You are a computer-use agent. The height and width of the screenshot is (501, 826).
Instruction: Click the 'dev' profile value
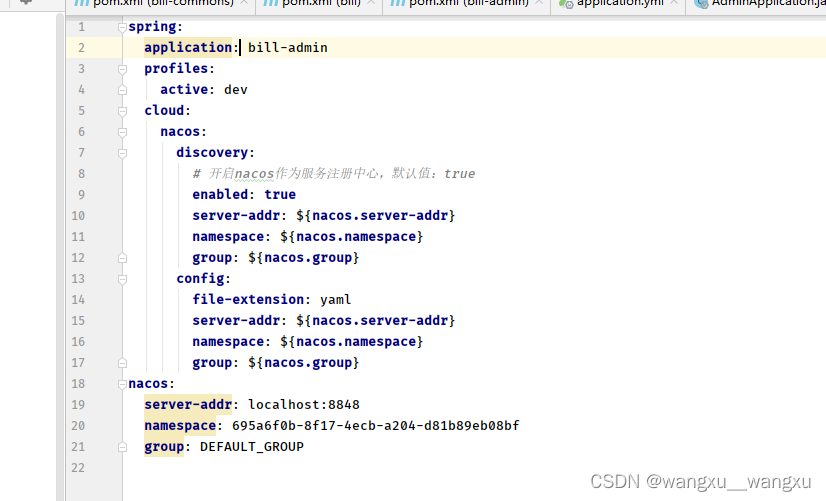pos(235,90)
